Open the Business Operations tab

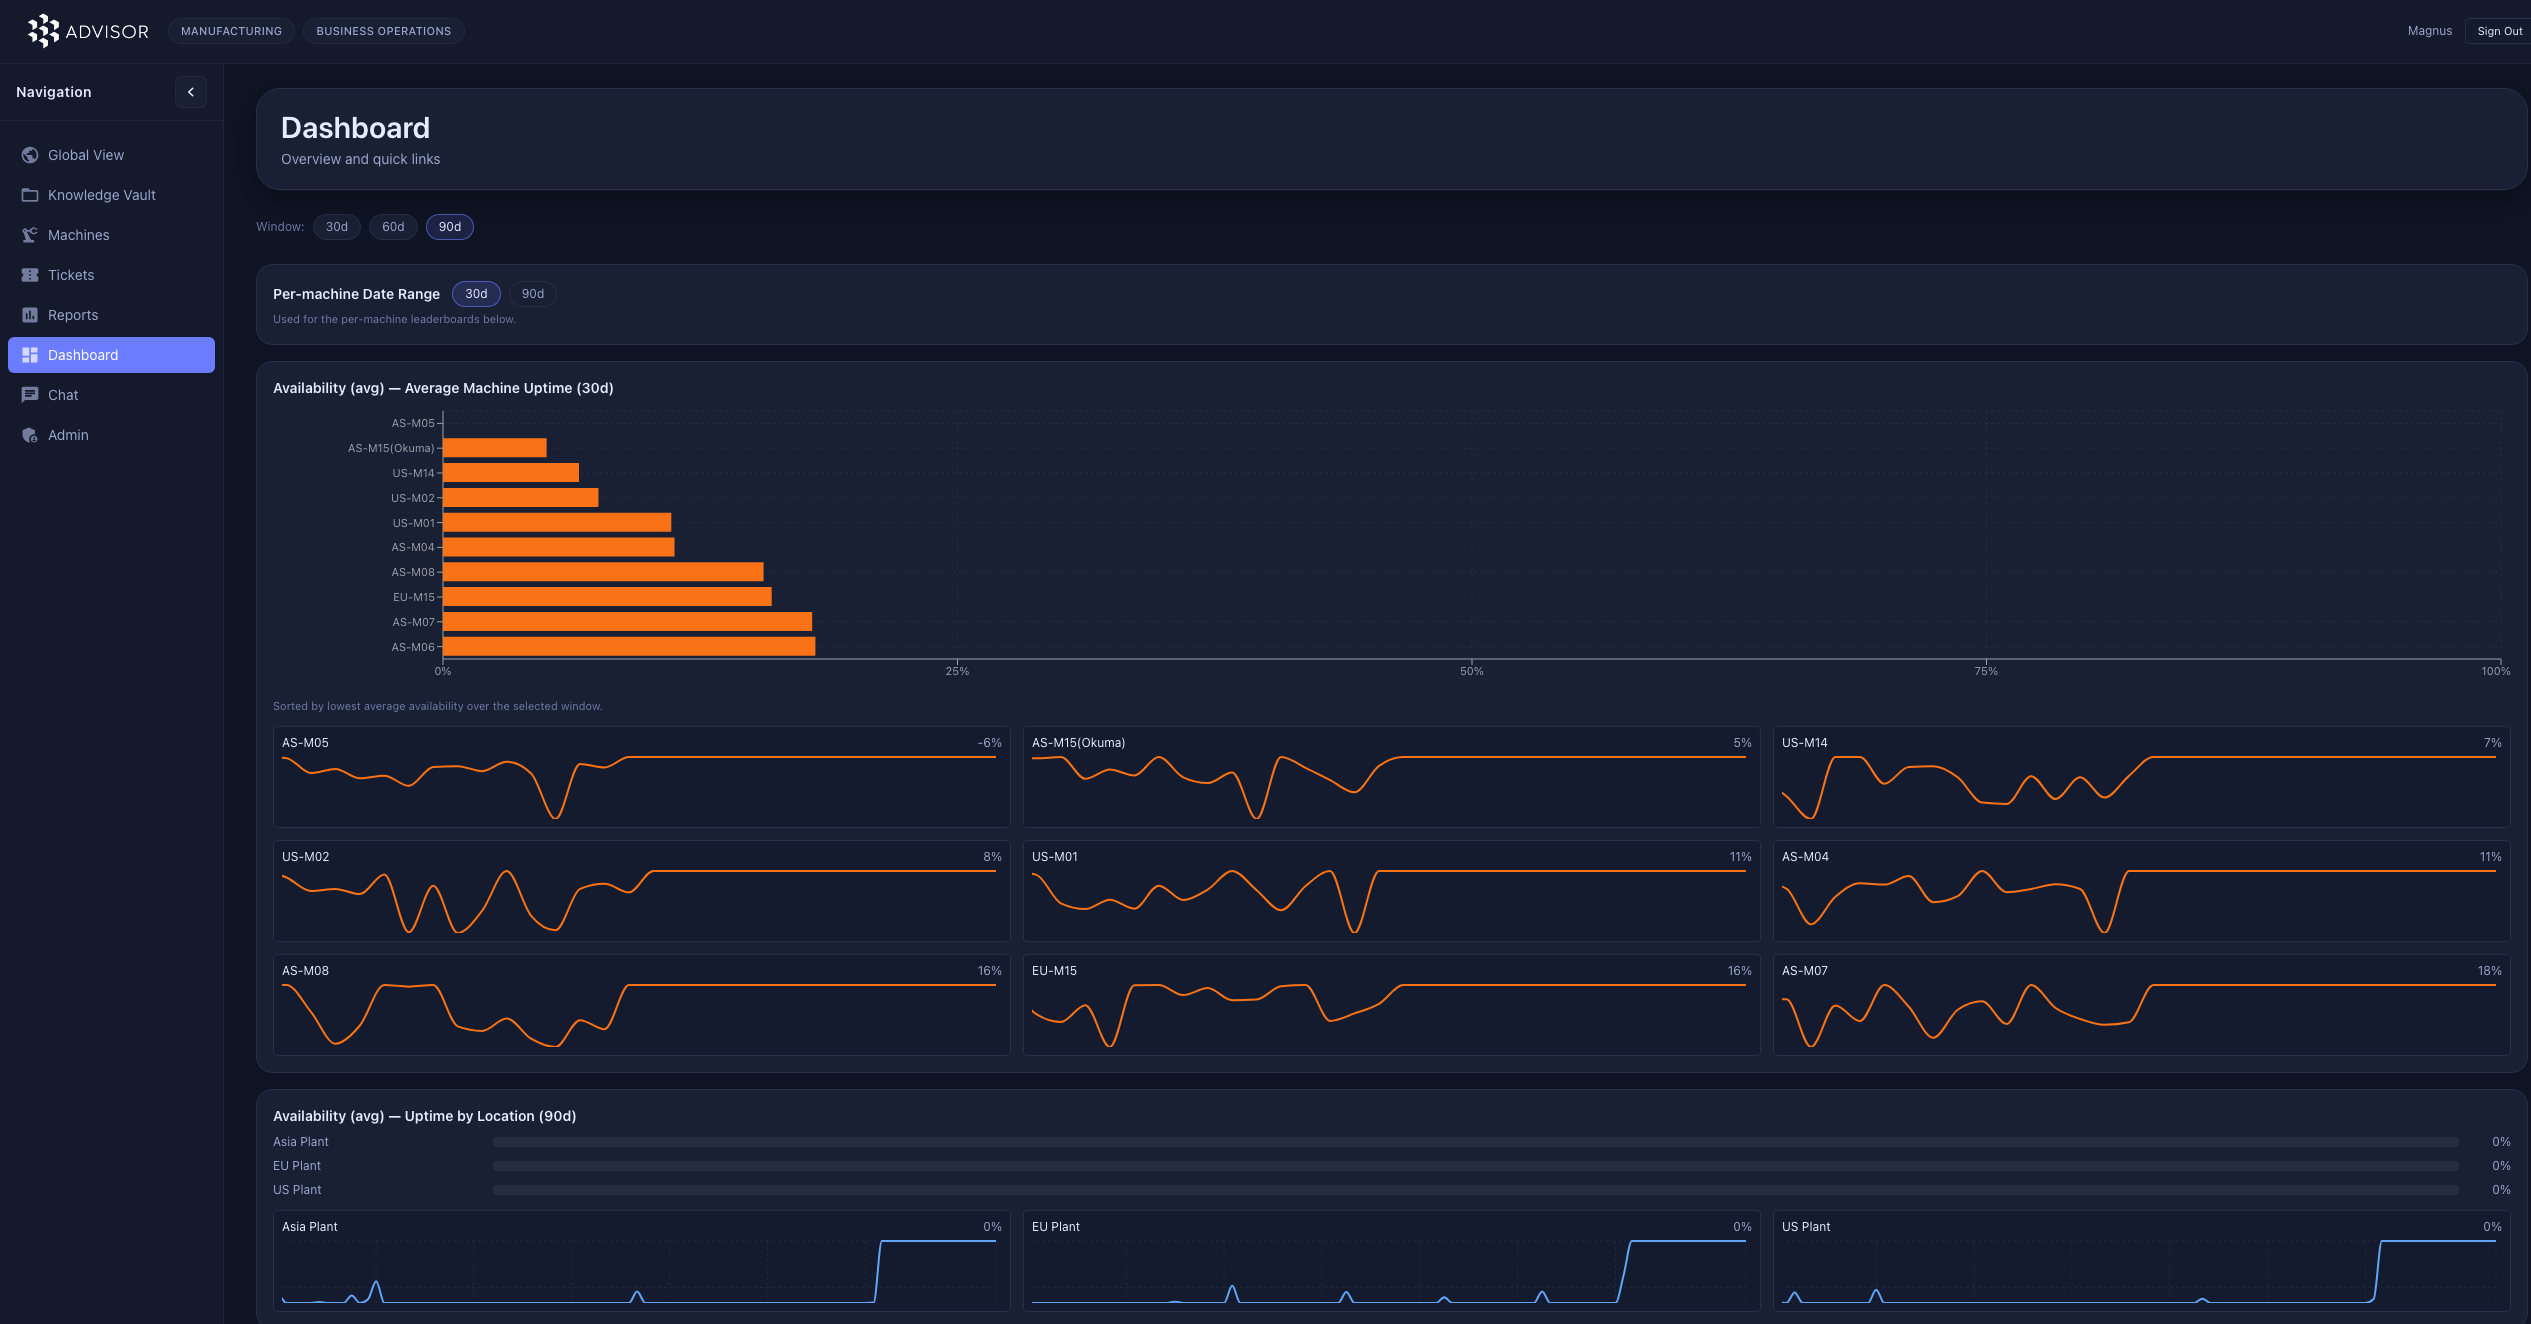(383, 31)
